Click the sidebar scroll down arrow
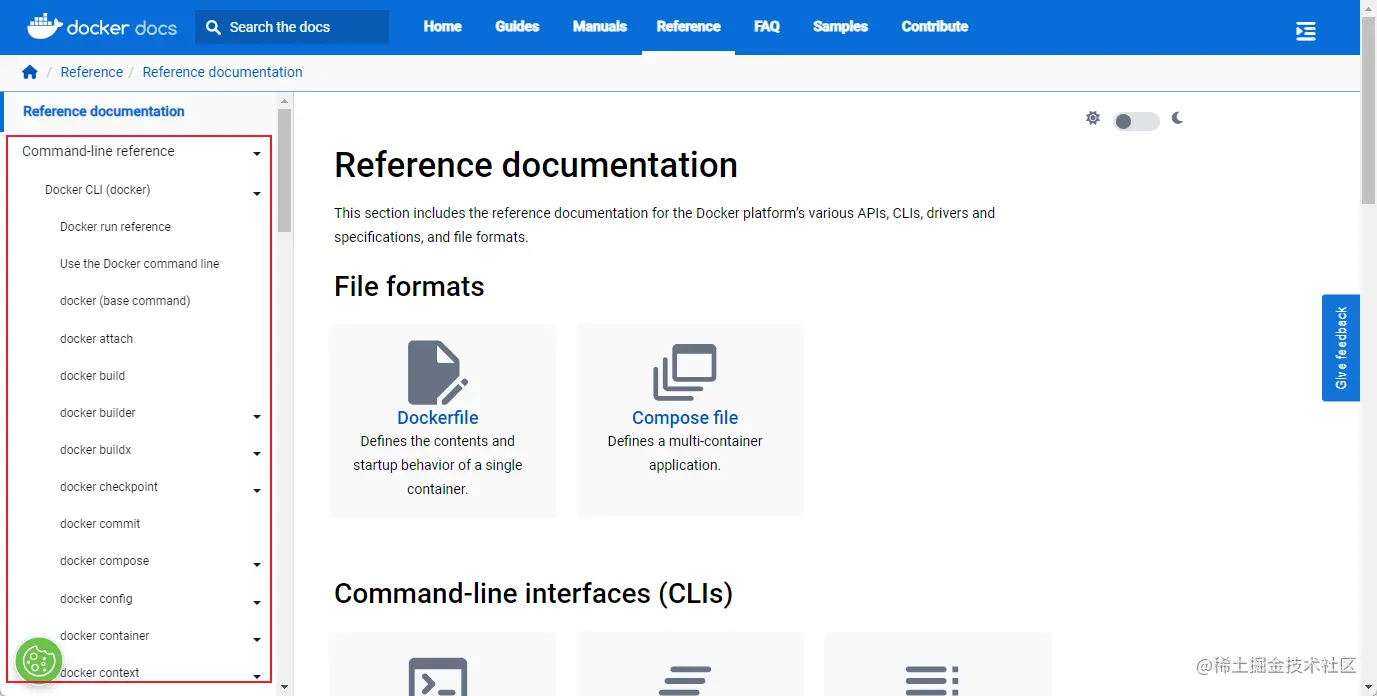The height and width of the screenshot is (696, 1377). pos(285,688)
